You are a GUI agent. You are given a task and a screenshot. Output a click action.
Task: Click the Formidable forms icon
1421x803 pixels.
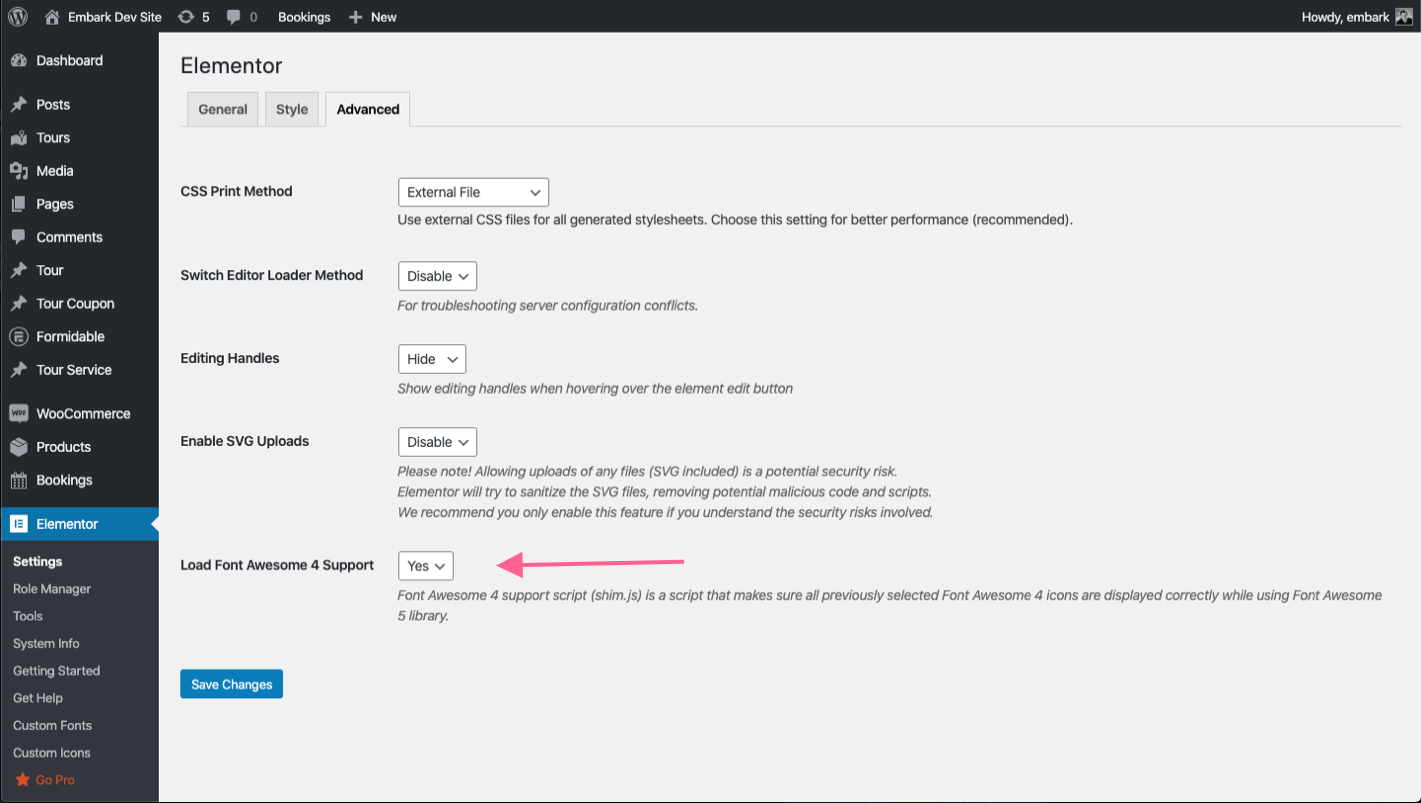(19, 337)
